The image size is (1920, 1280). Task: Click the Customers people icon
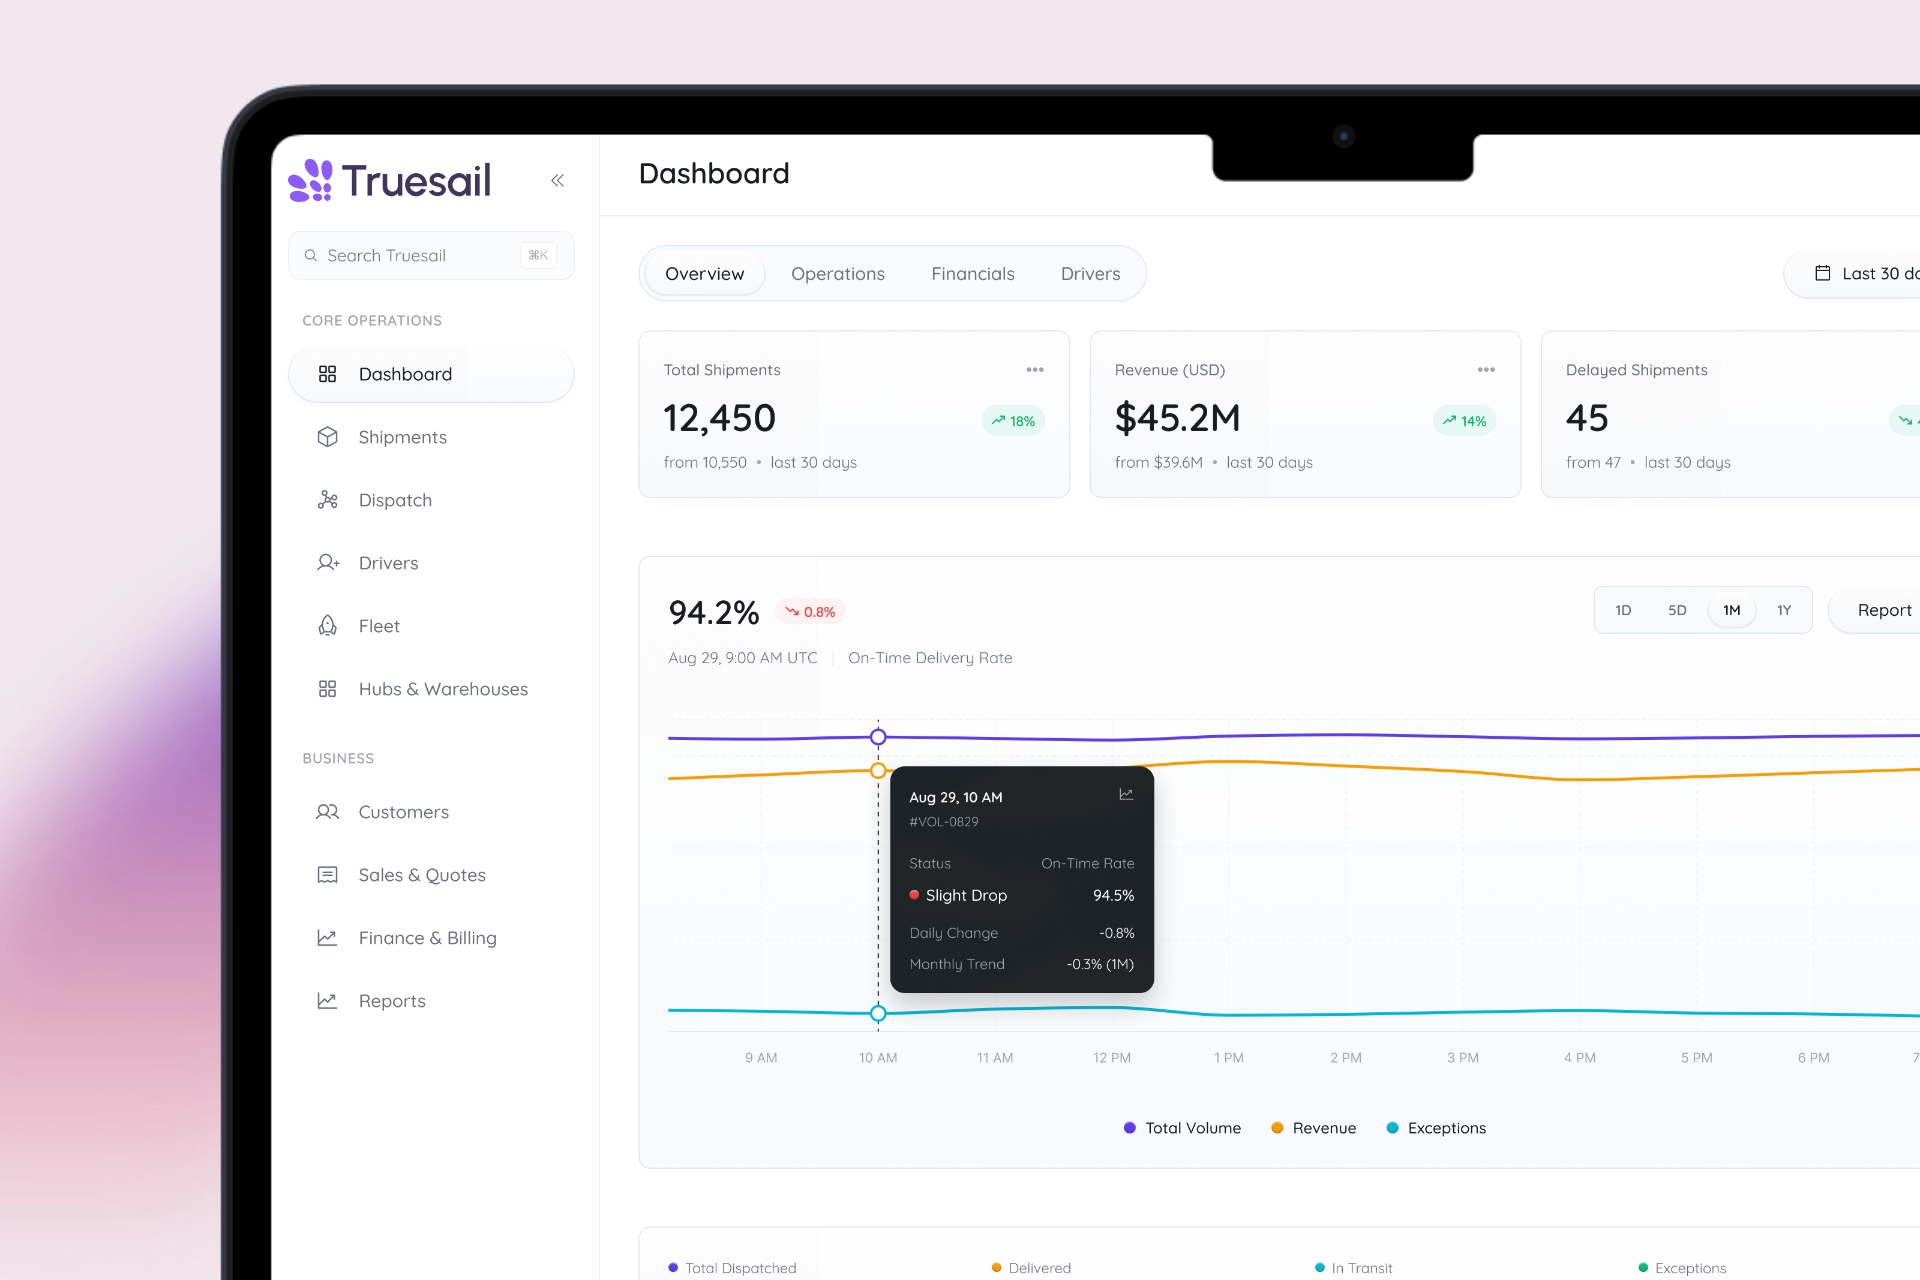[x=327, y=812]
